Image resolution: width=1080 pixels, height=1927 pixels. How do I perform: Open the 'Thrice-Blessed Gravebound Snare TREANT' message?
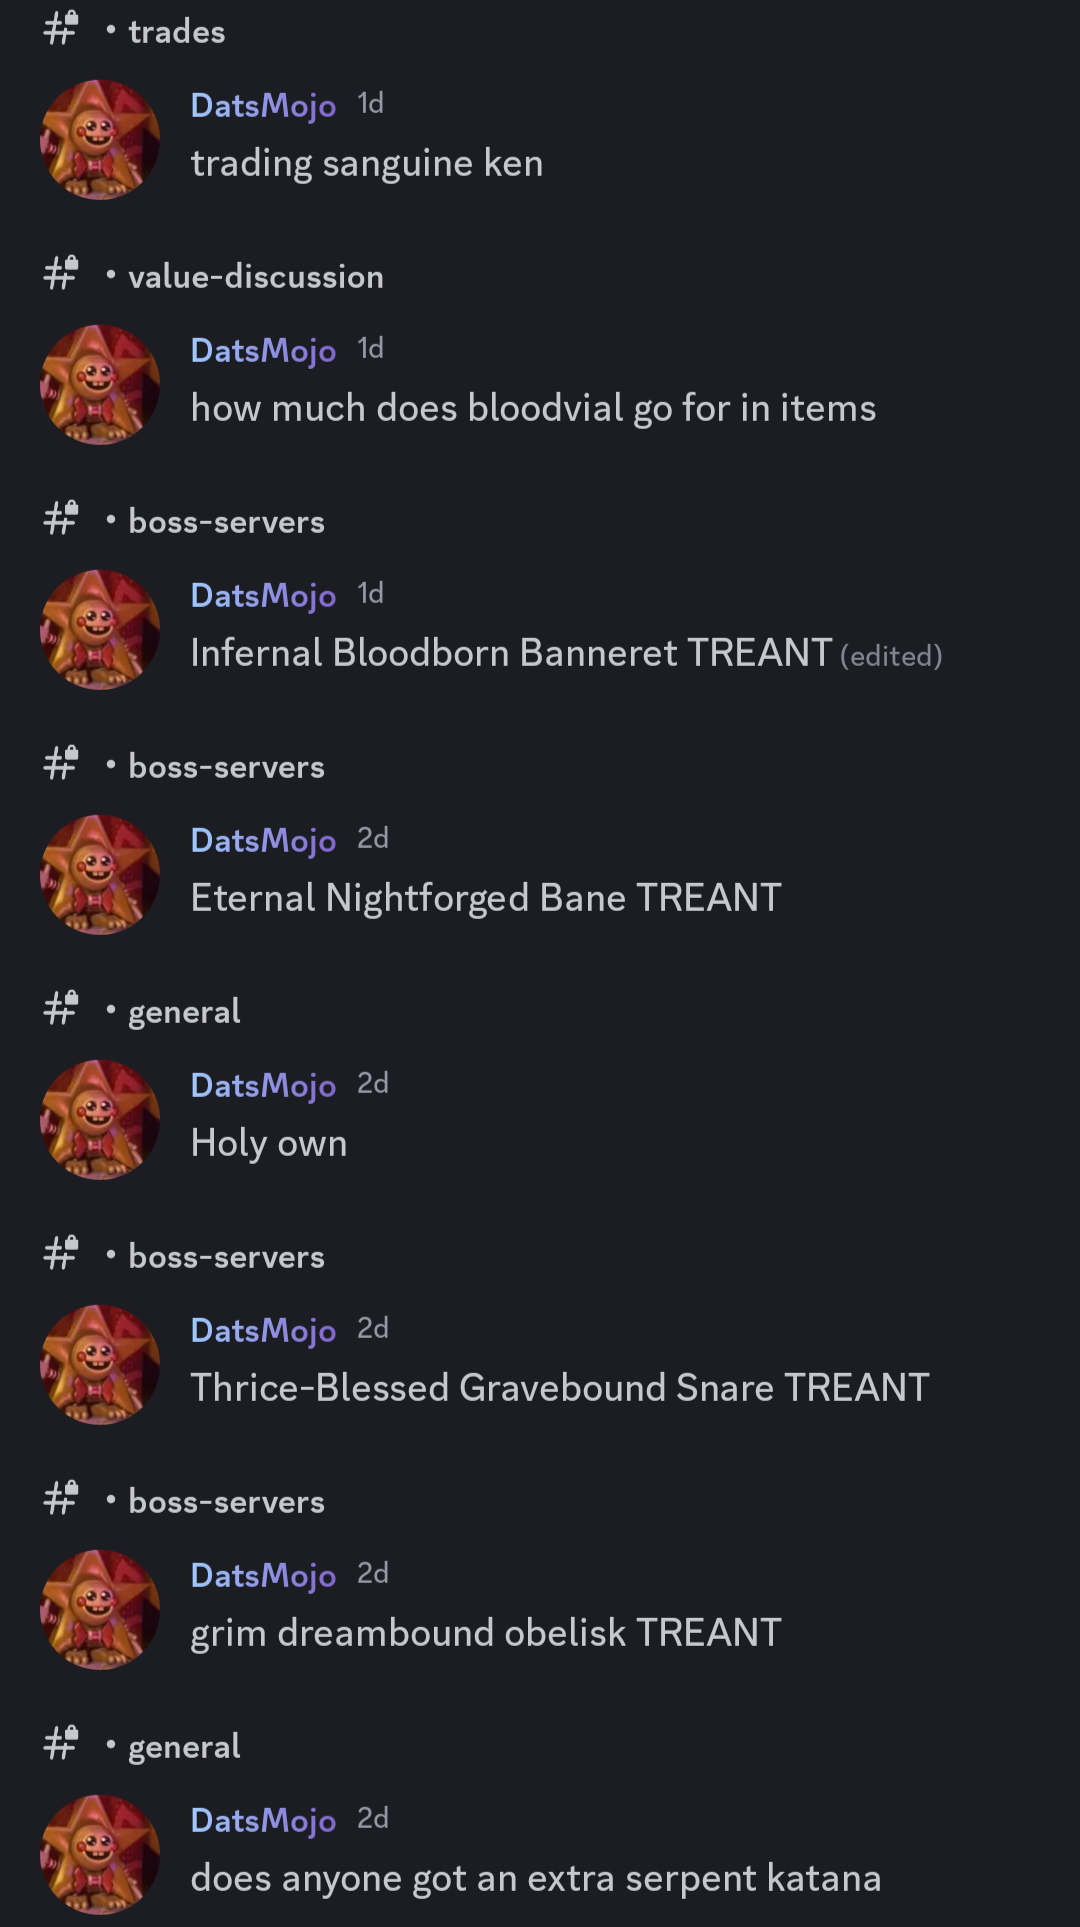[560, 1388]
